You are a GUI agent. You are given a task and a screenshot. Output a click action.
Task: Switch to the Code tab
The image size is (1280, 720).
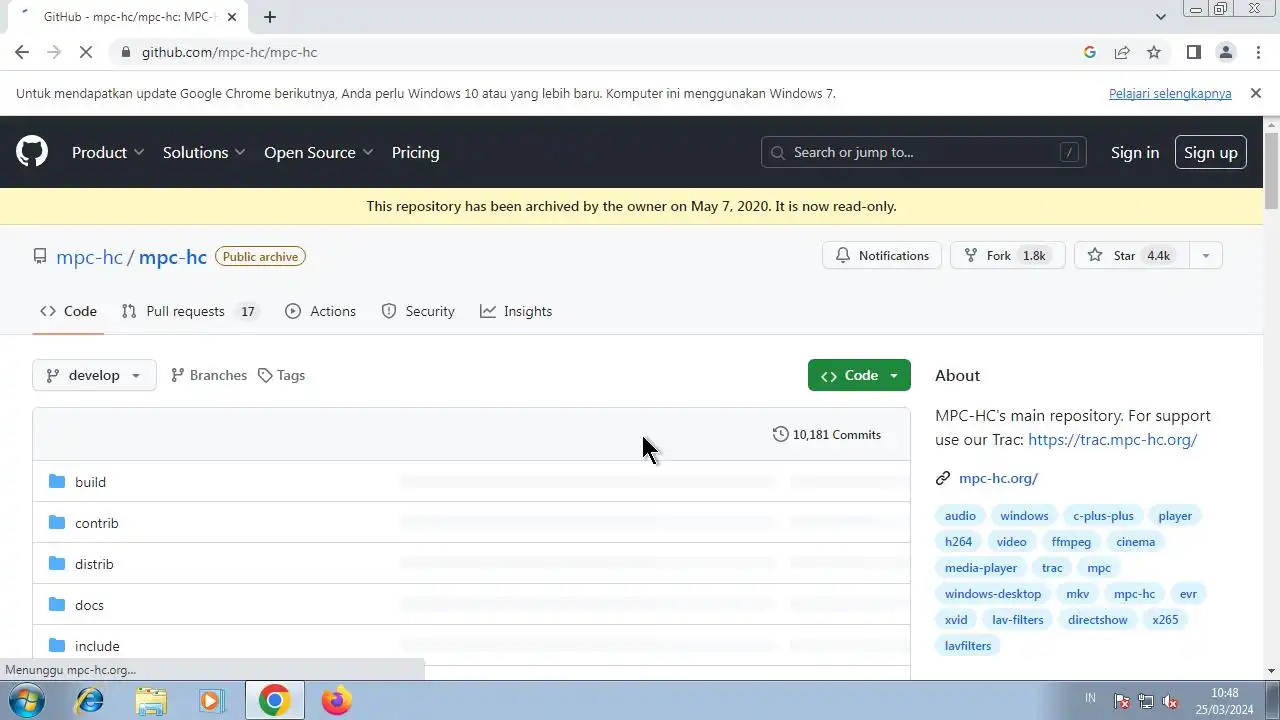click(68, 311)
